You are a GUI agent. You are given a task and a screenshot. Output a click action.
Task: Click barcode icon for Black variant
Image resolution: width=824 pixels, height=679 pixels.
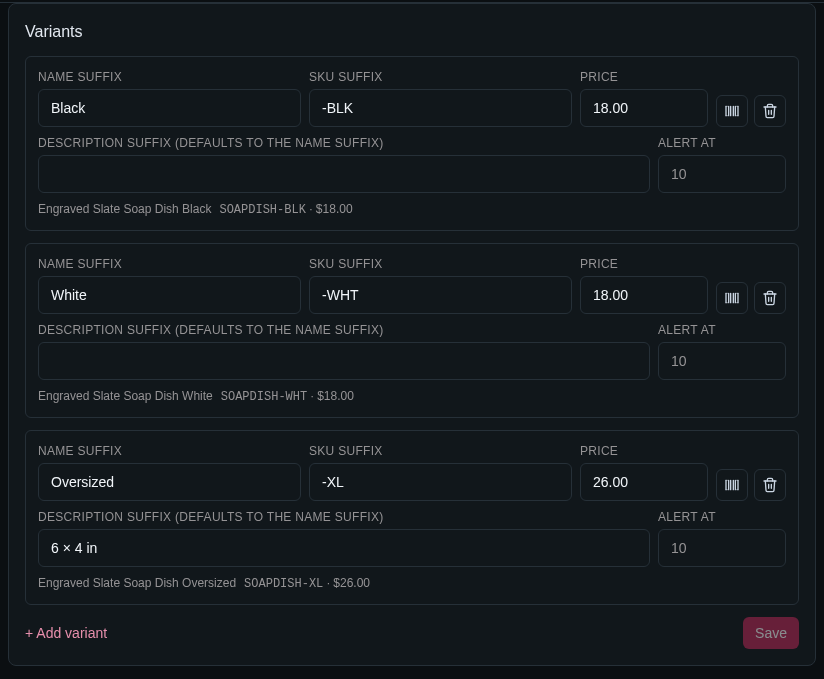tap(732, 111)
